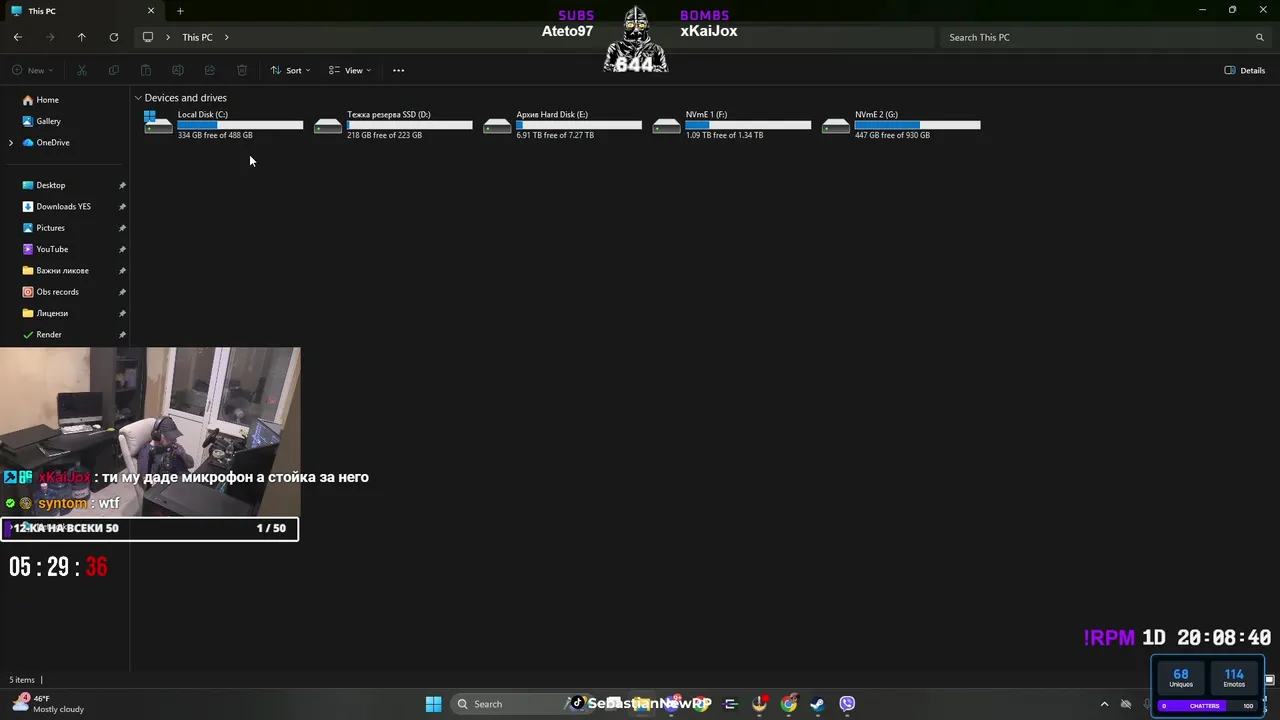Open Gallery in the navigation pane
The width and height of the screenshot is (1280, 720).
tap(48, 121)
